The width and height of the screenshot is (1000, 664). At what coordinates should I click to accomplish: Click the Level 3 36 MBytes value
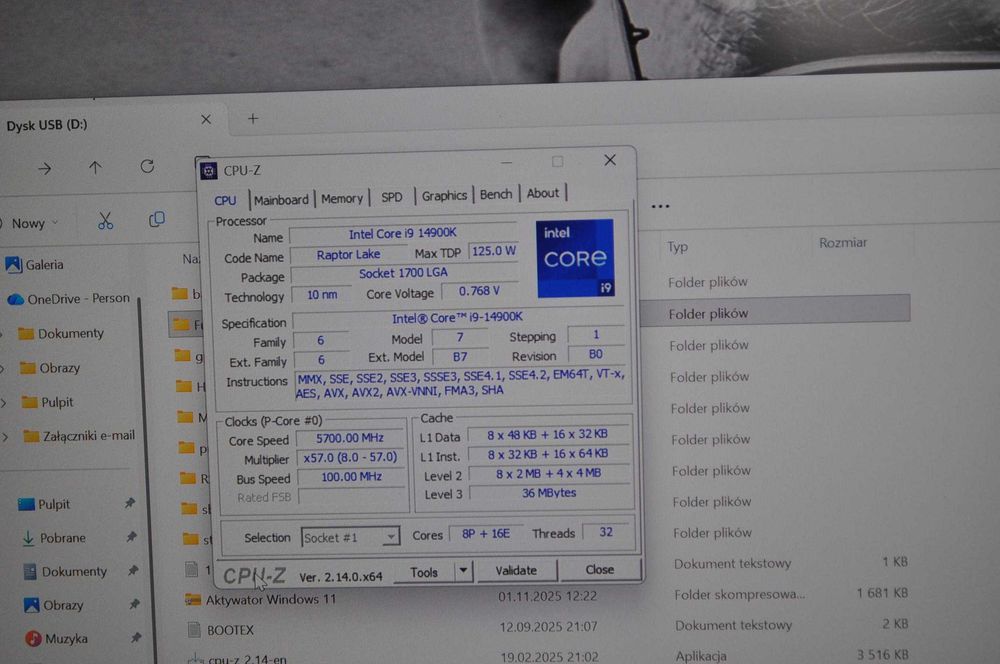pos(548,492)
